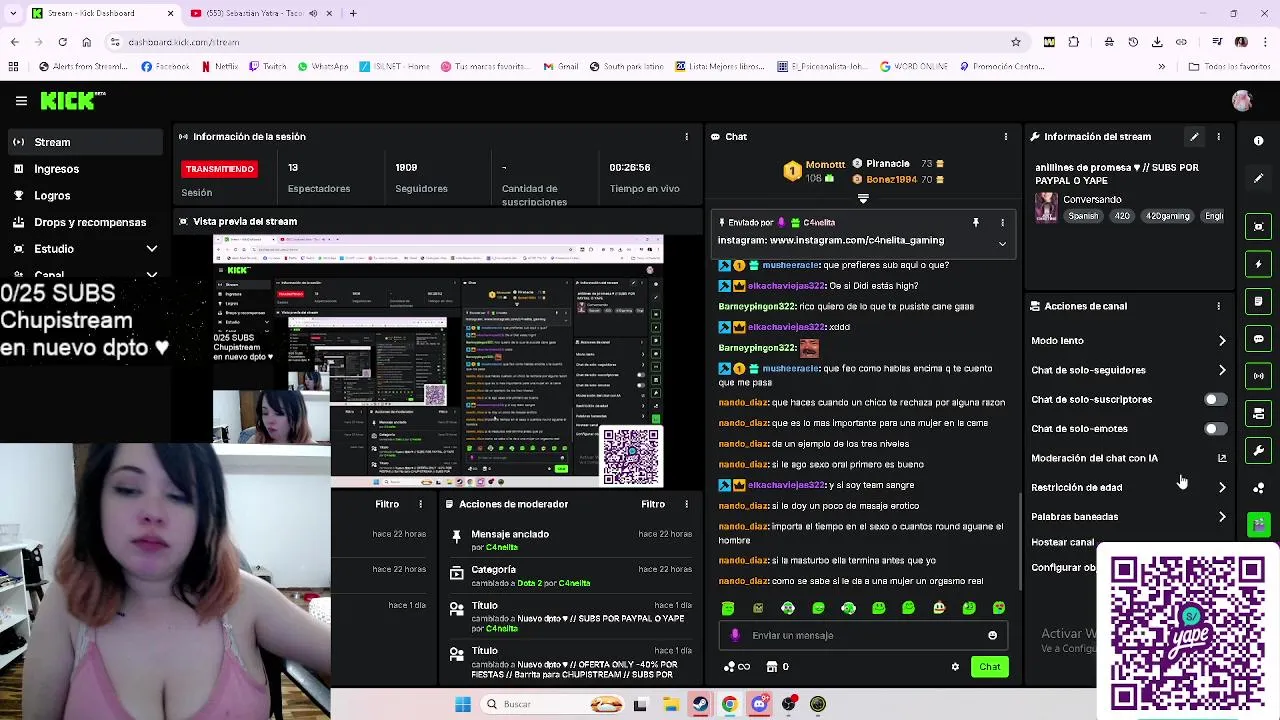Open Filtro in moderator actions panel
The height and width of the screenshot is (720, 1280).
point(653,504)
